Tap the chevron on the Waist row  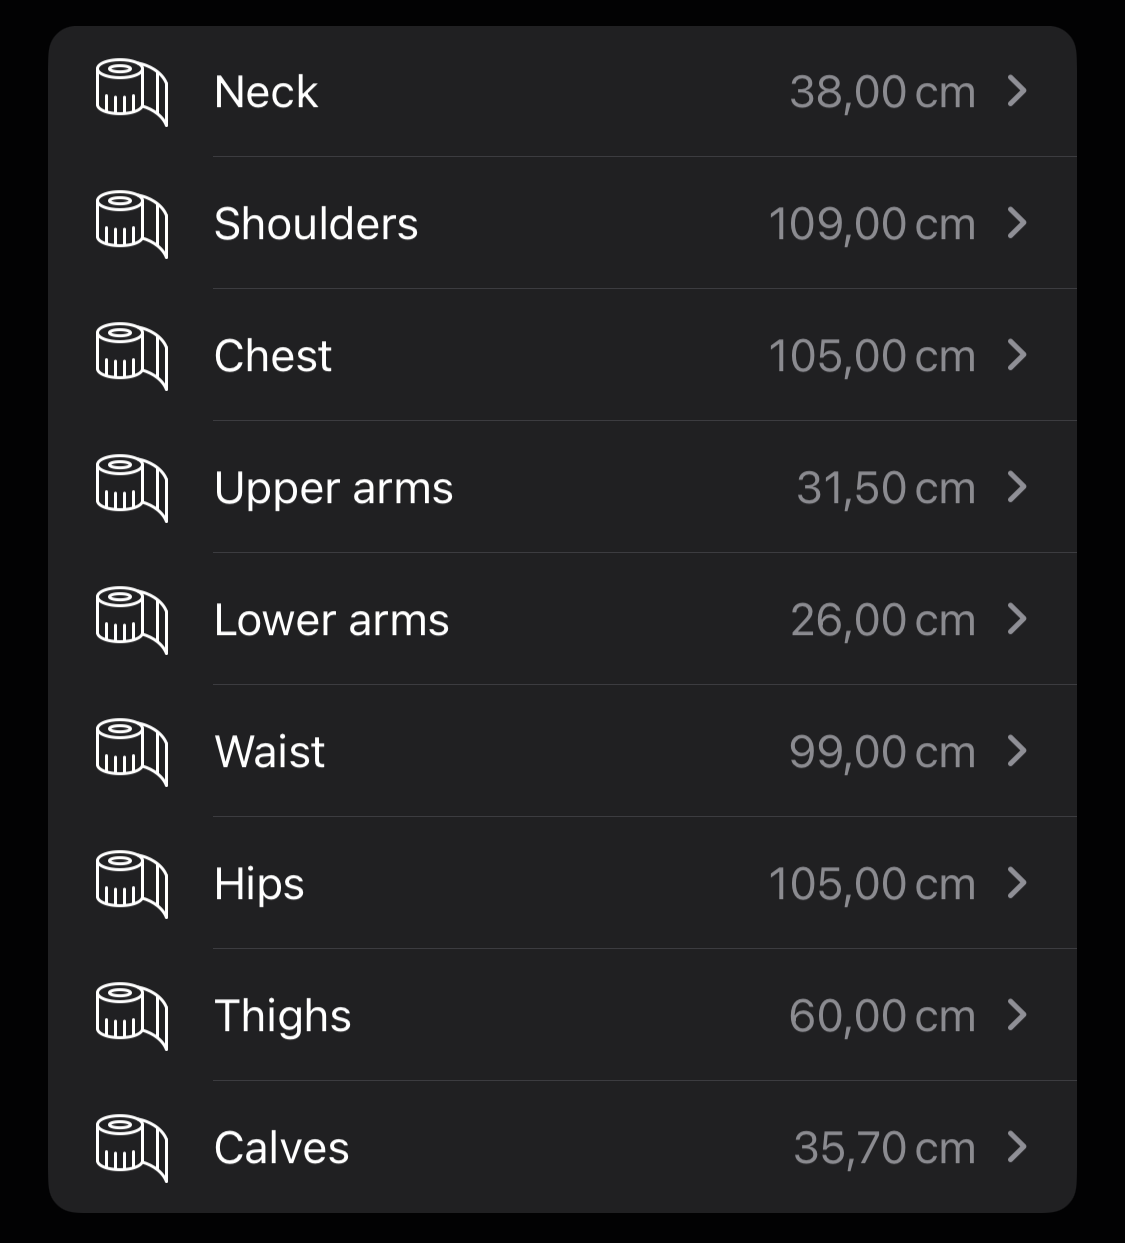point(1017,751)
